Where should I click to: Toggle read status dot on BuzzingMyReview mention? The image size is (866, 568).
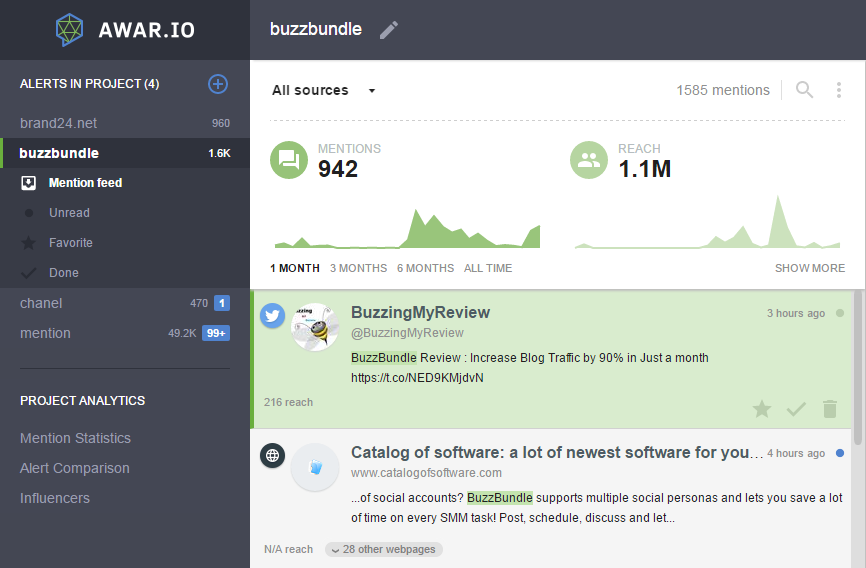840,313
